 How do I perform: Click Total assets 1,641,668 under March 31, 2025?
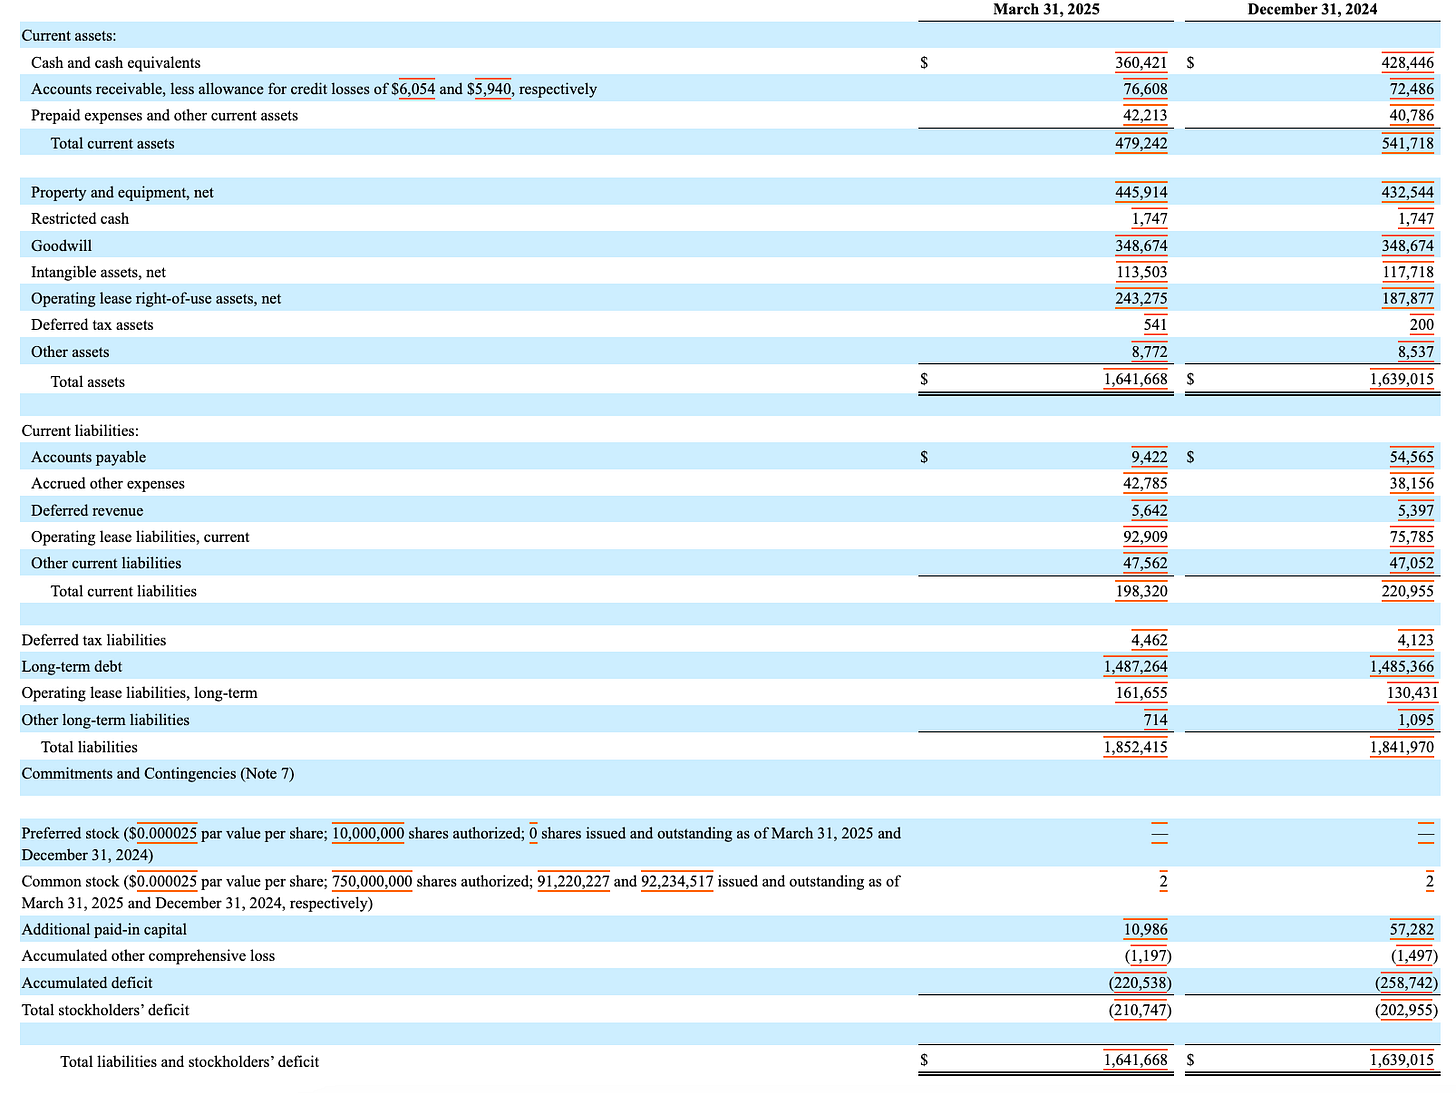click(1136, 380)
